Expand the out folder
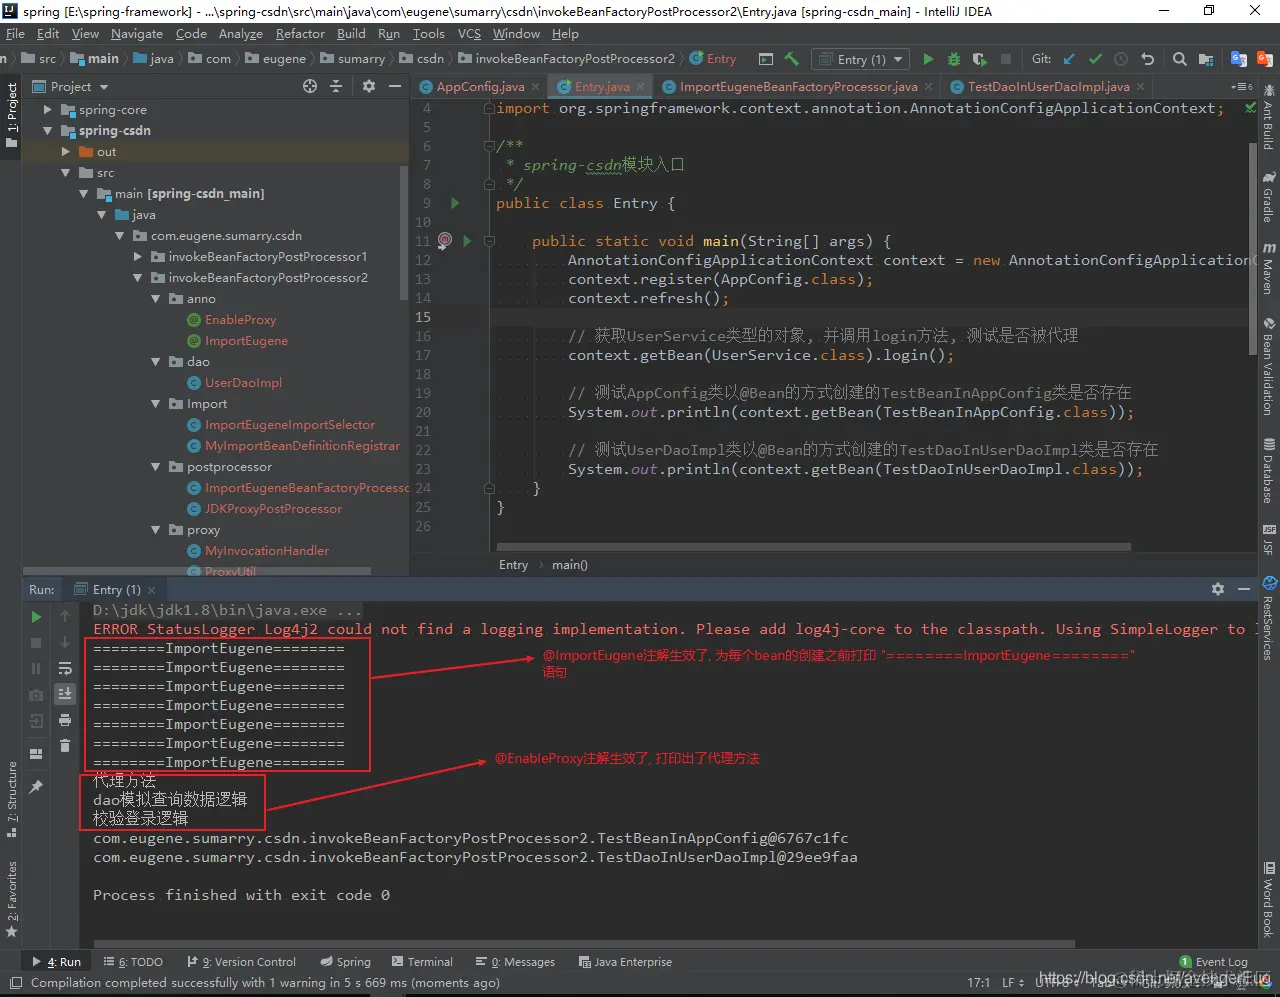Screen dimensions: 1280x997 pyautogui.click(x=66, y=152)
